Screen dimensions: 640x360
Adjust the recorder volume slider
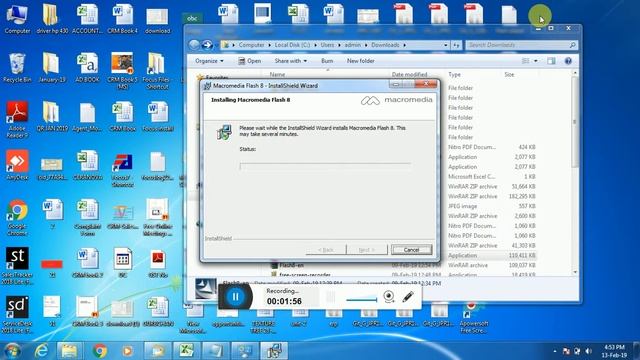(362, 300)
